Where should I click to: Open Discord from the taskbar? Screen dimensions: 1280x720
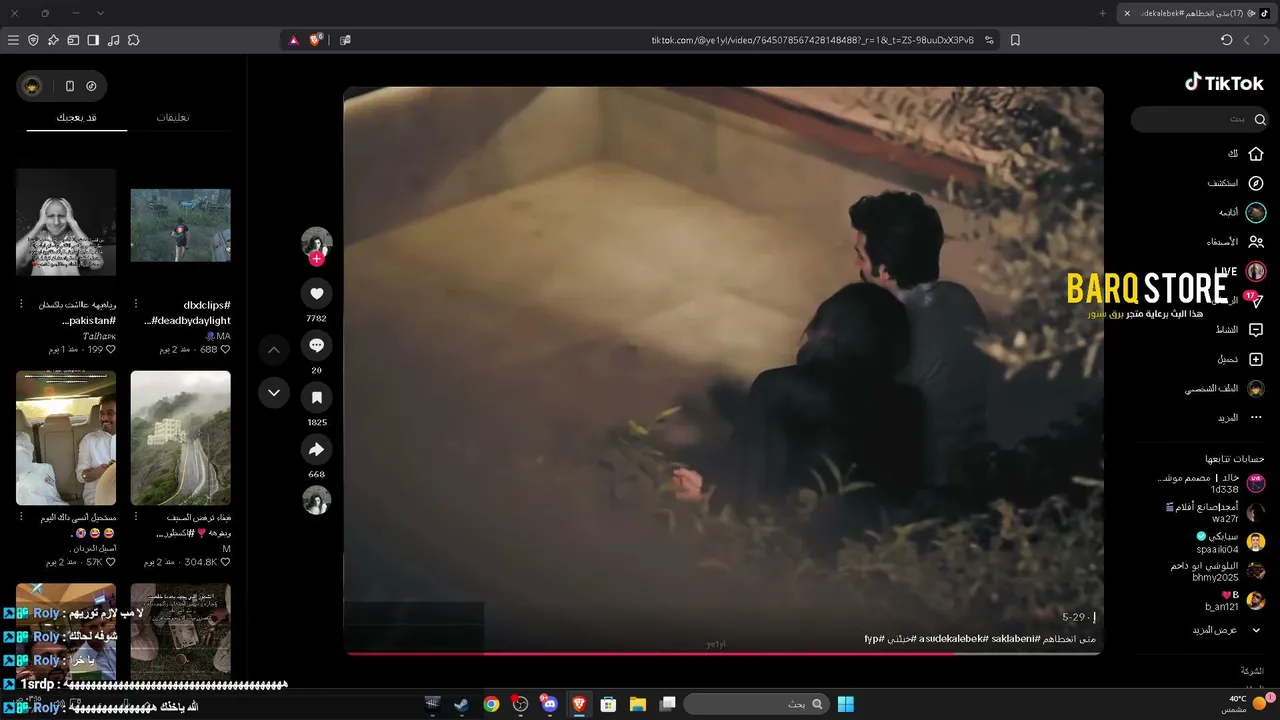pyautogui.click(x=549, y=704)
